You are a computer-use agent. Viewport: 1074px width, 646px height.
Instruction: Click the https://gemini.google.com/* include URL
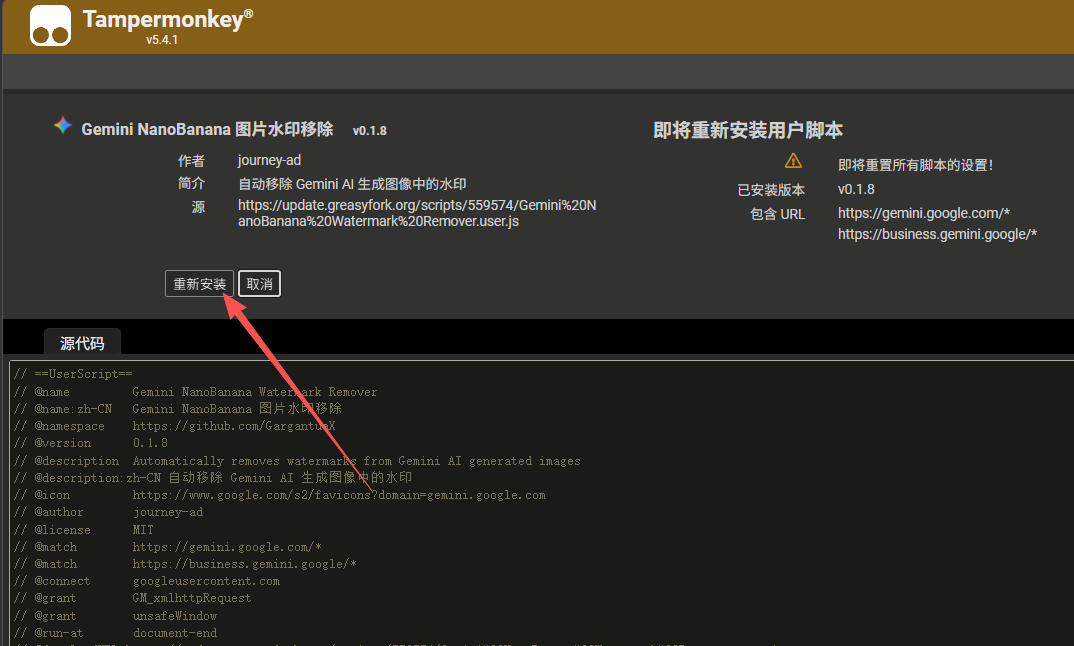[923, 213]
